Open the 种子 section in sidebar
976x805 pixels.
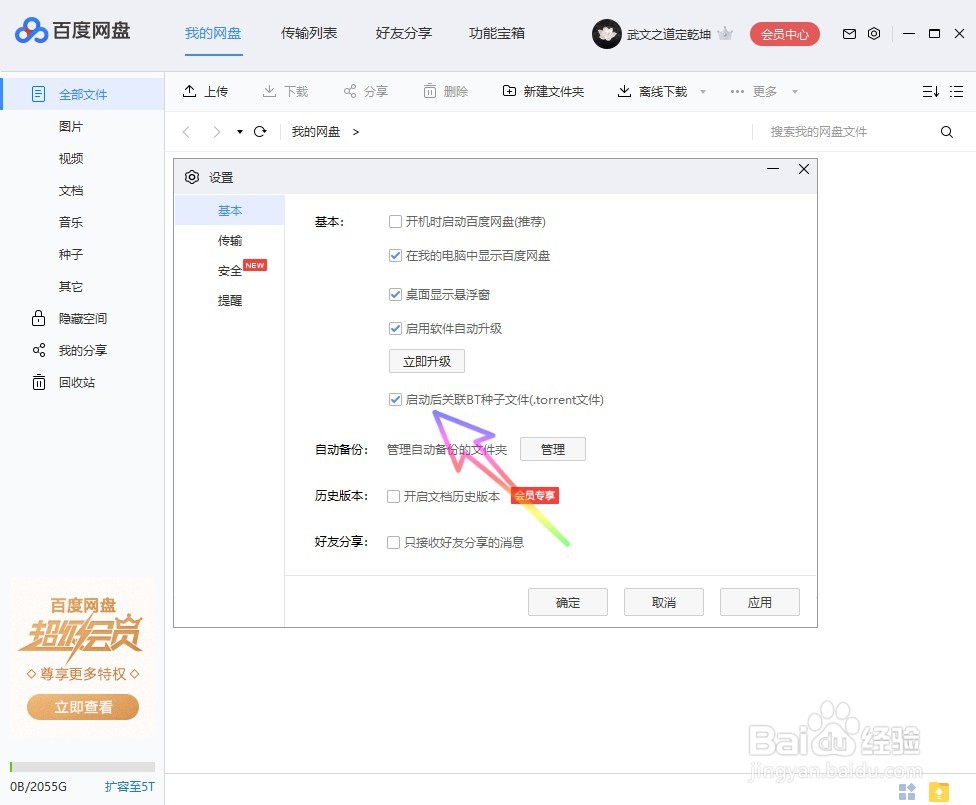71,254
